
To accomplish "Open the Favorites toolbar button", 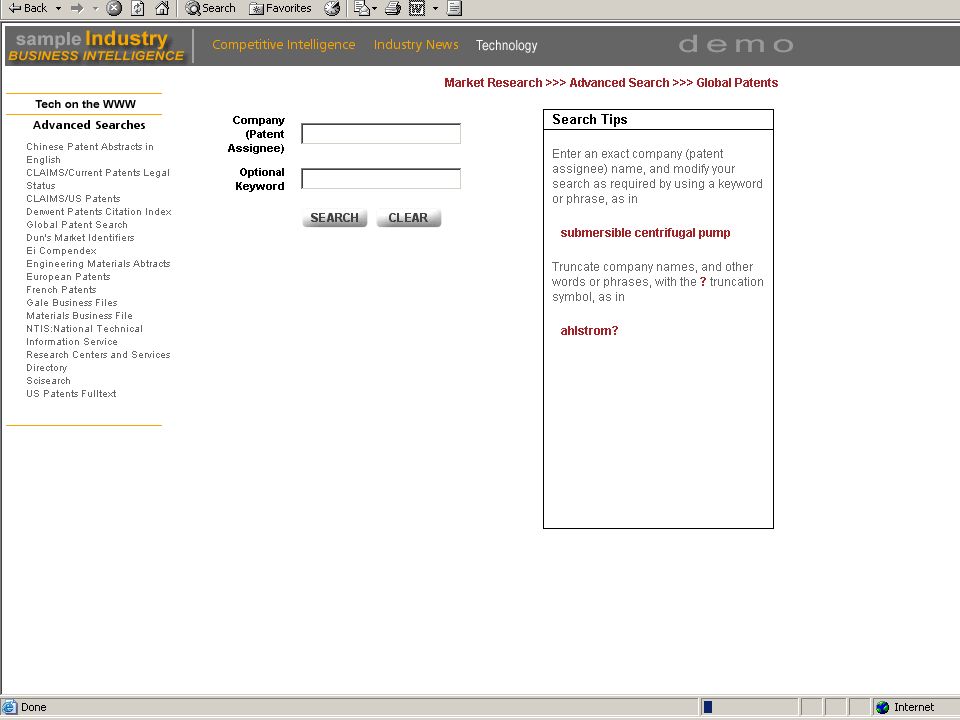I will point(280,8).
